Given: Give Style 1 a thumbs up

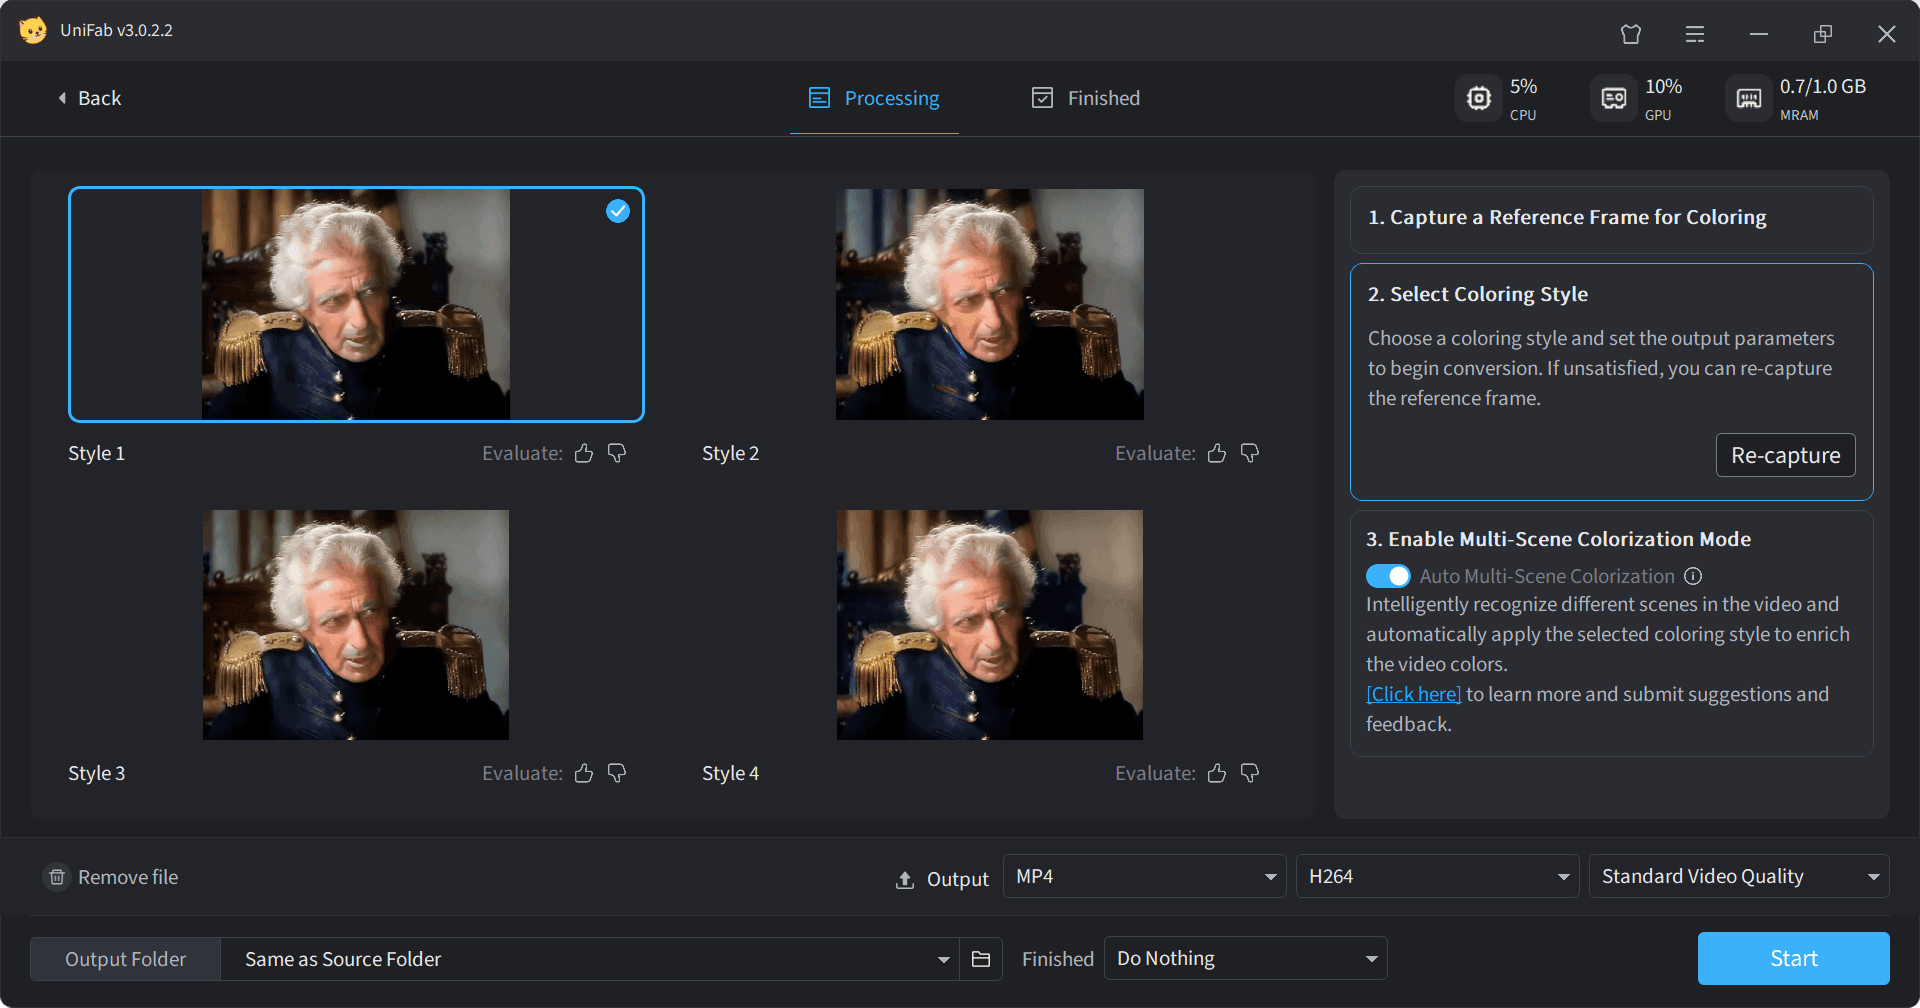Looking at the screenshot, I should [584, 453].
